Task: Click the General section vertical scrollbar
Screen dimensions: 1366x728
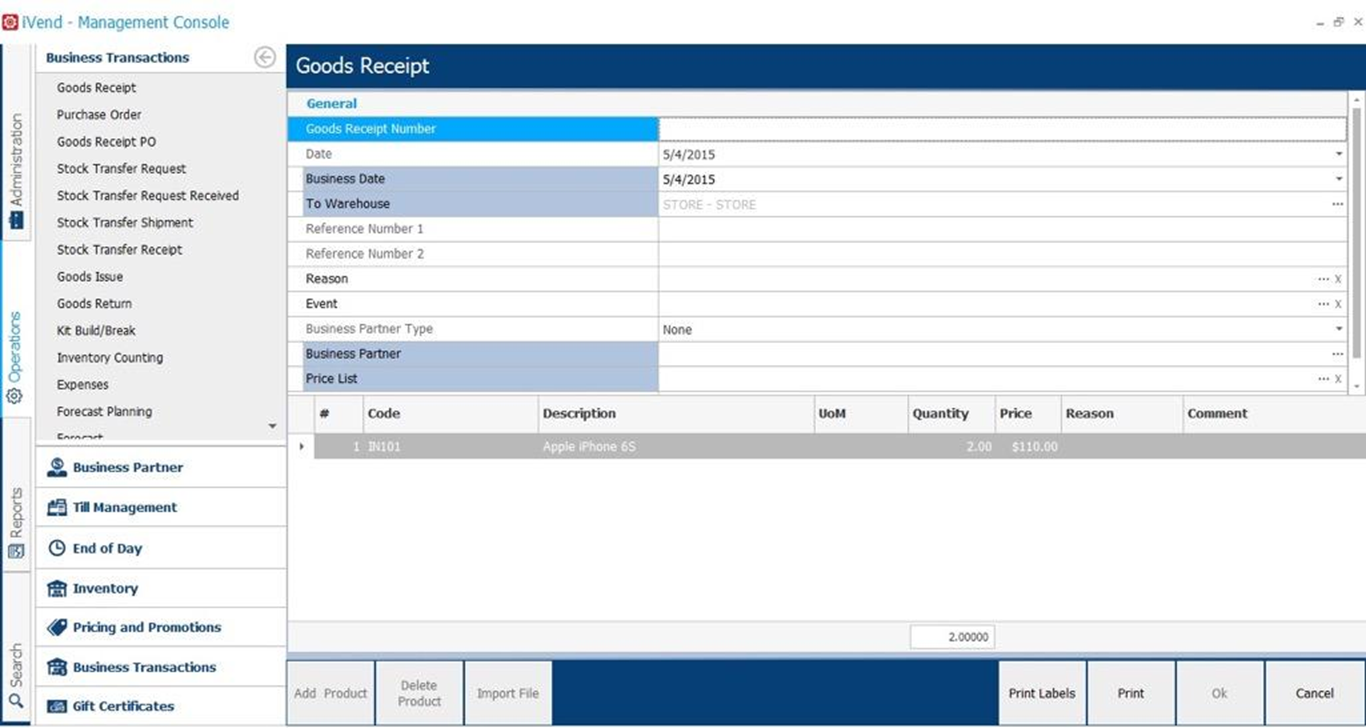Action: [x=1357, y=242]
